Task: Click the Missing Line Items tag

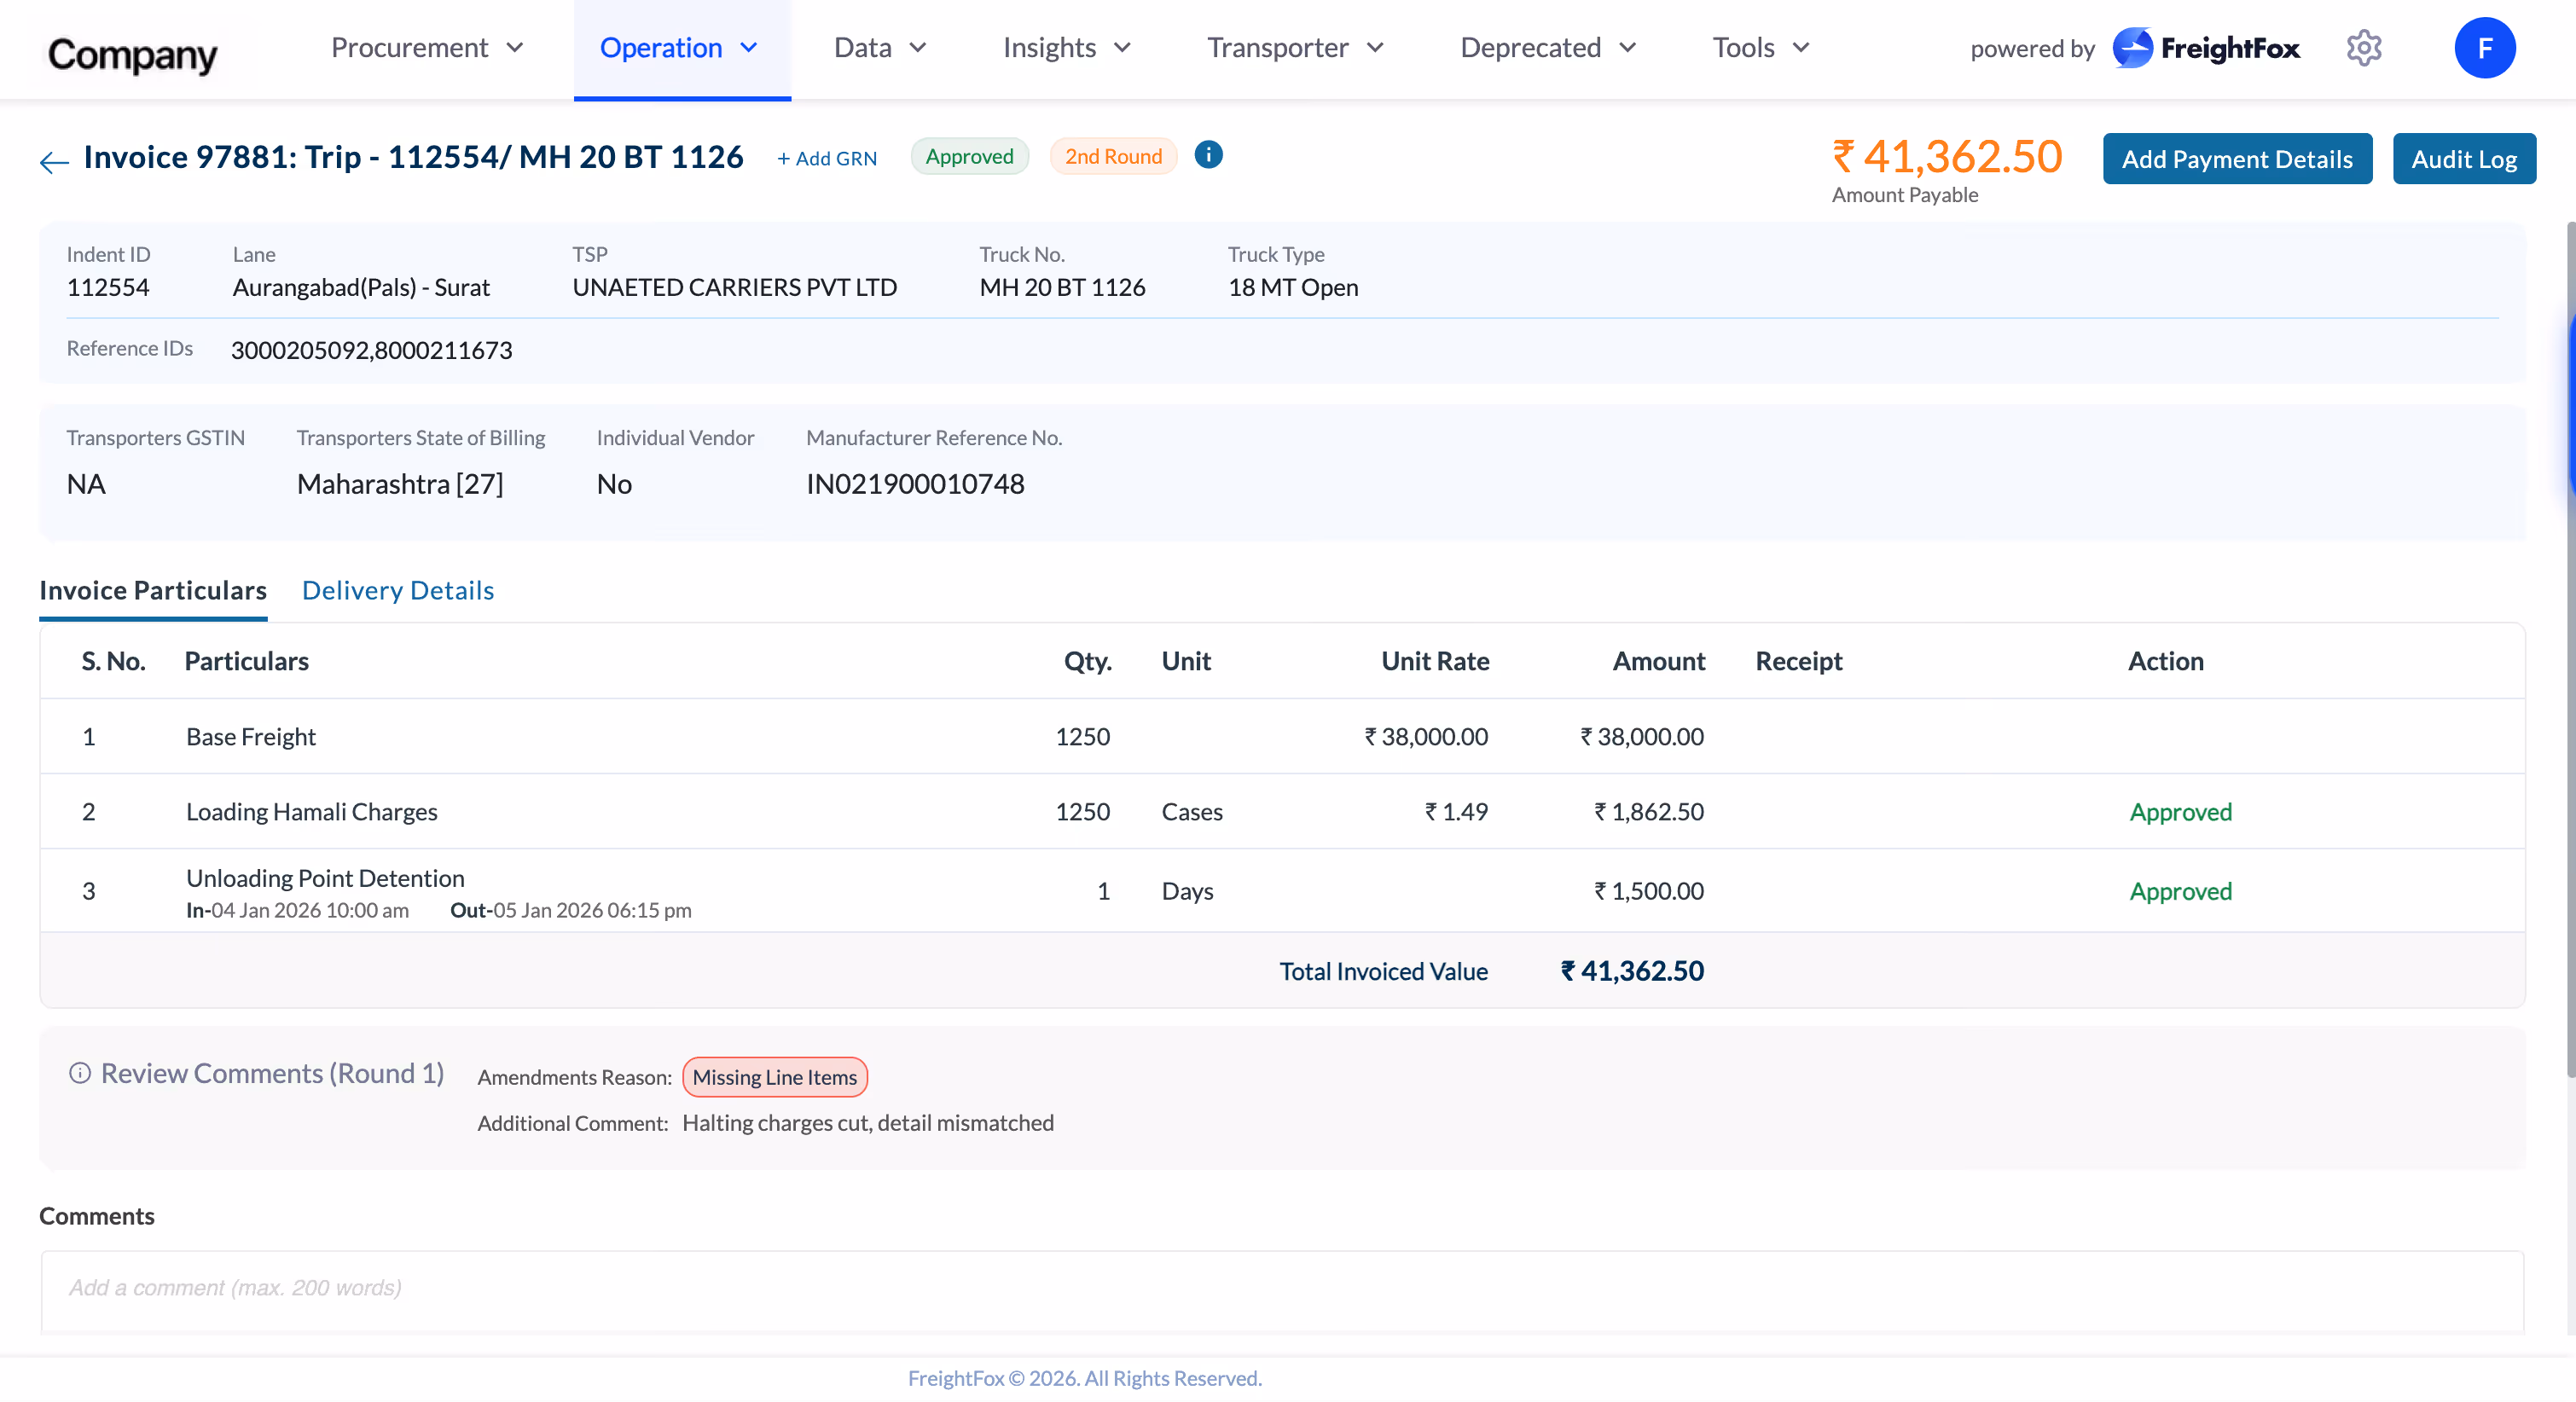Action: [774, 1077]
